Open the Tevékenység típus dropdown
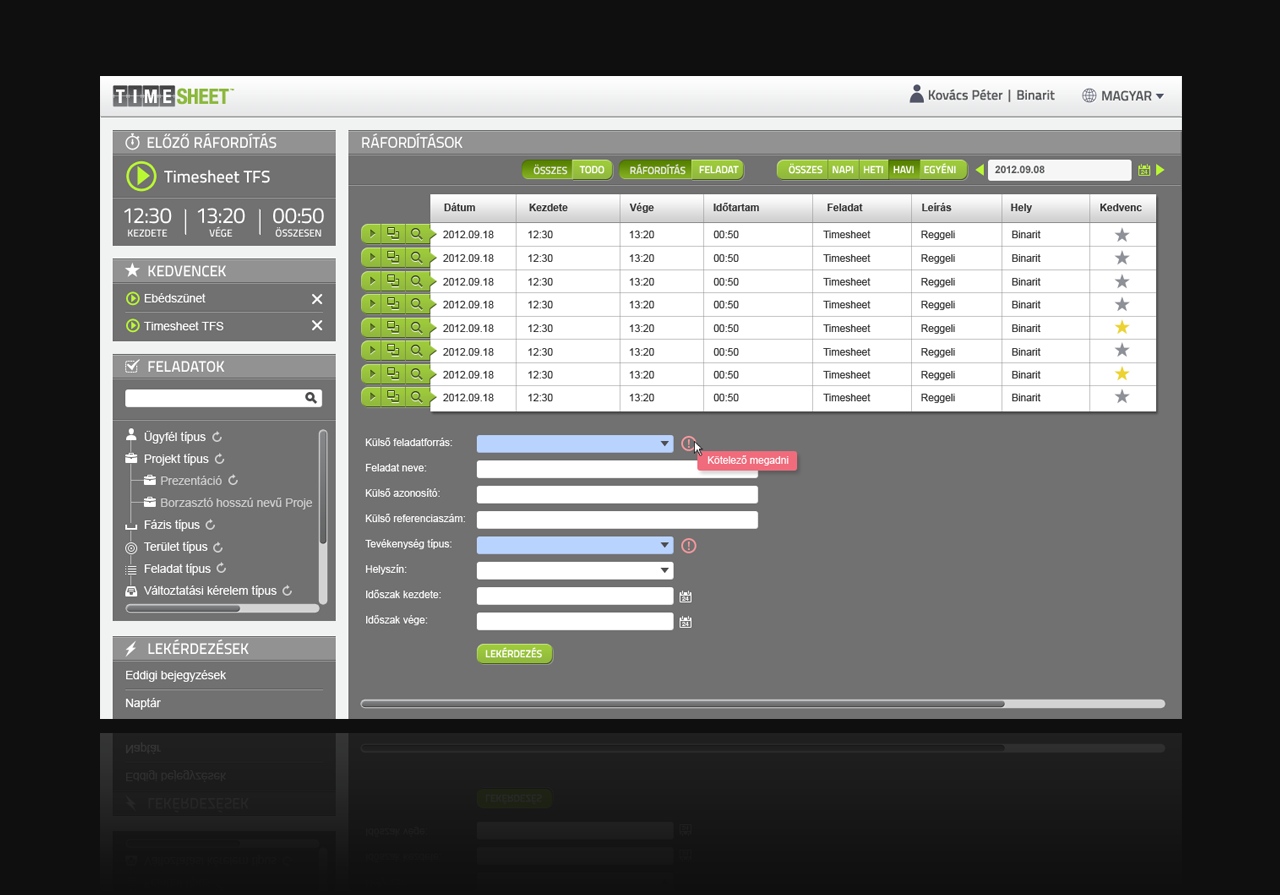1280x895 pixels. [x=575, y=545]
